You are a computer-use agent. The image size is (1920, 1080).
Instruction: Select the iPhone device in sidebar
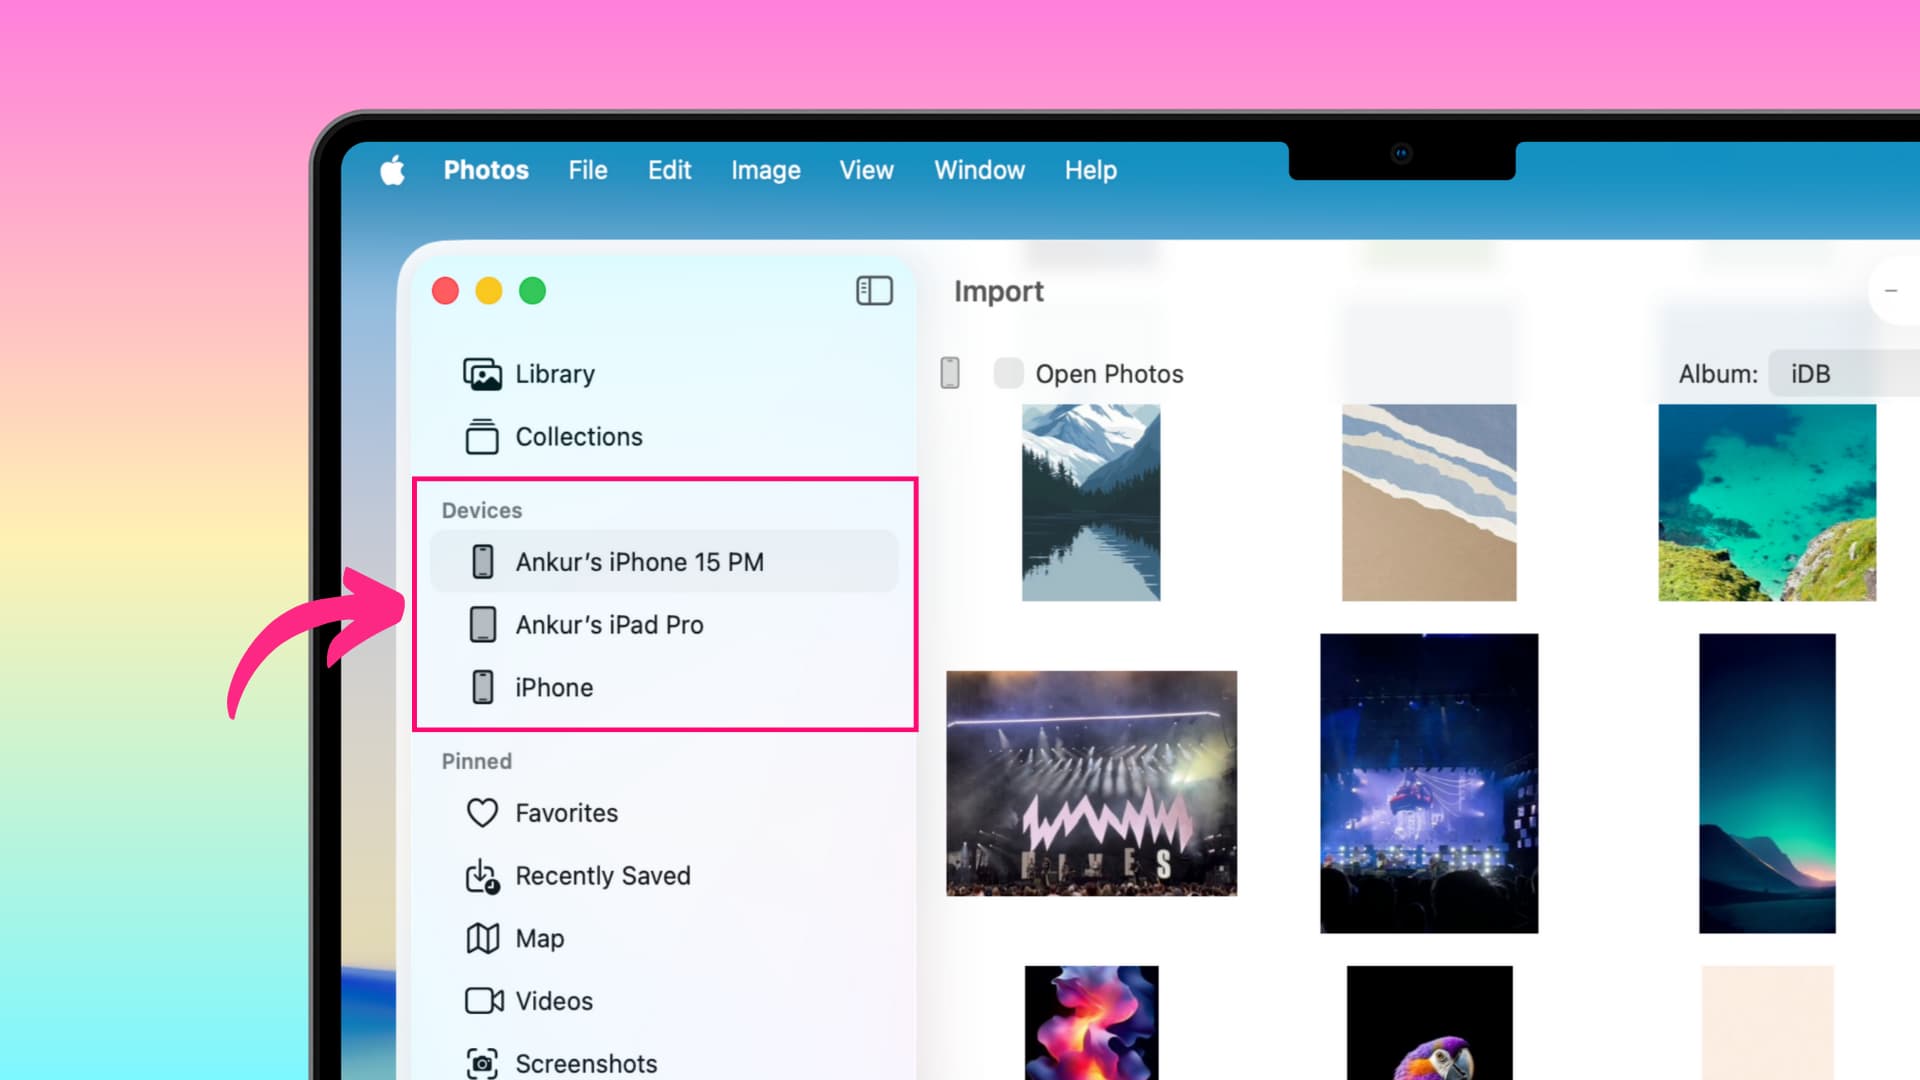552,687
